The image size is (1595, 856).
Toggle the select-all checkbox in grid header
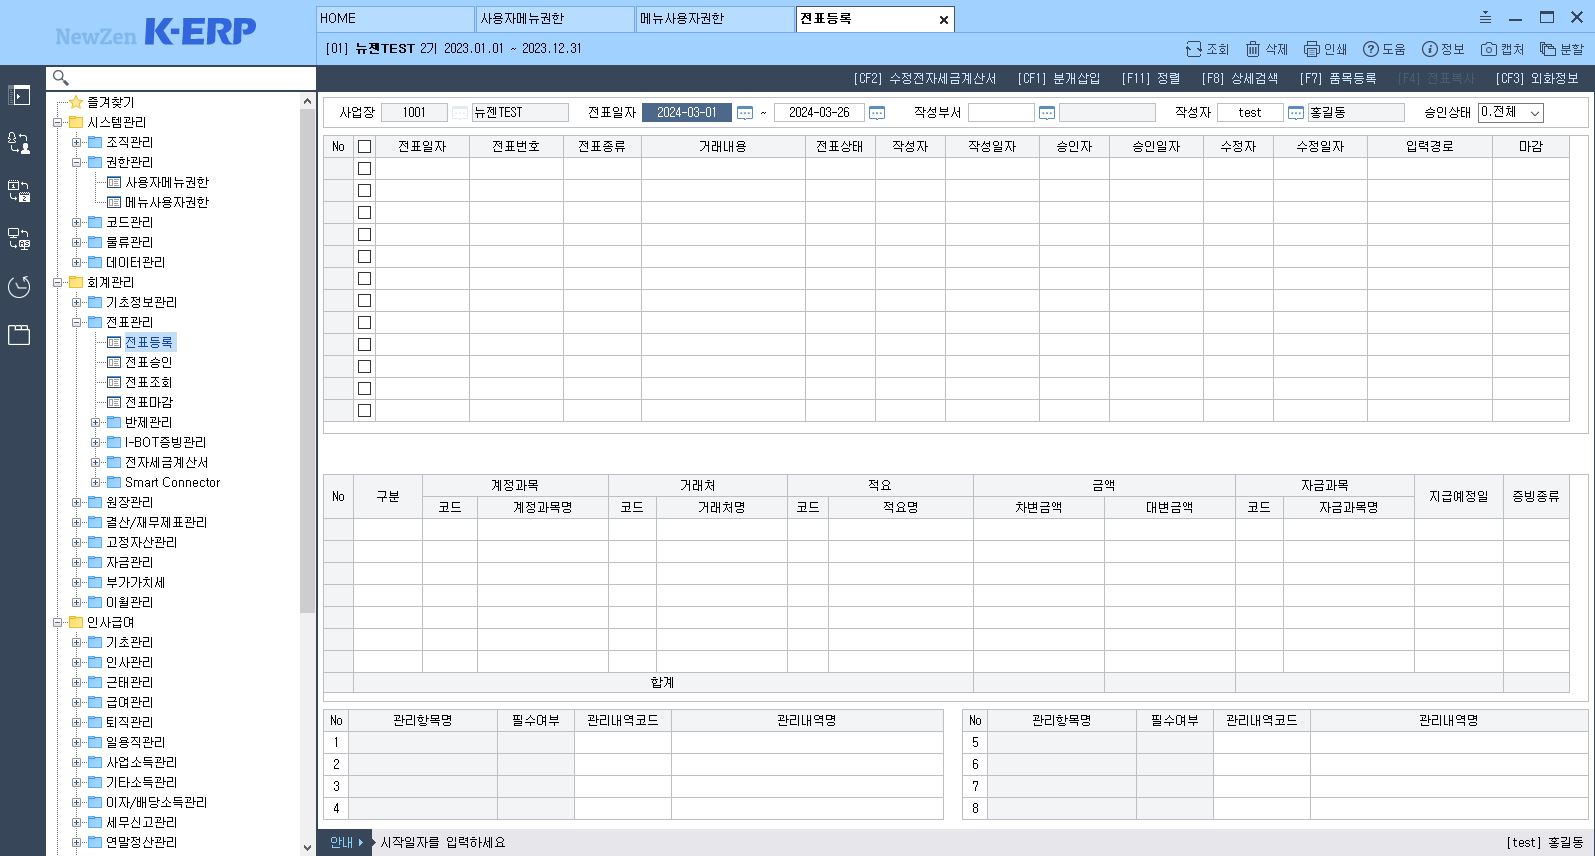tap(364, 147)
